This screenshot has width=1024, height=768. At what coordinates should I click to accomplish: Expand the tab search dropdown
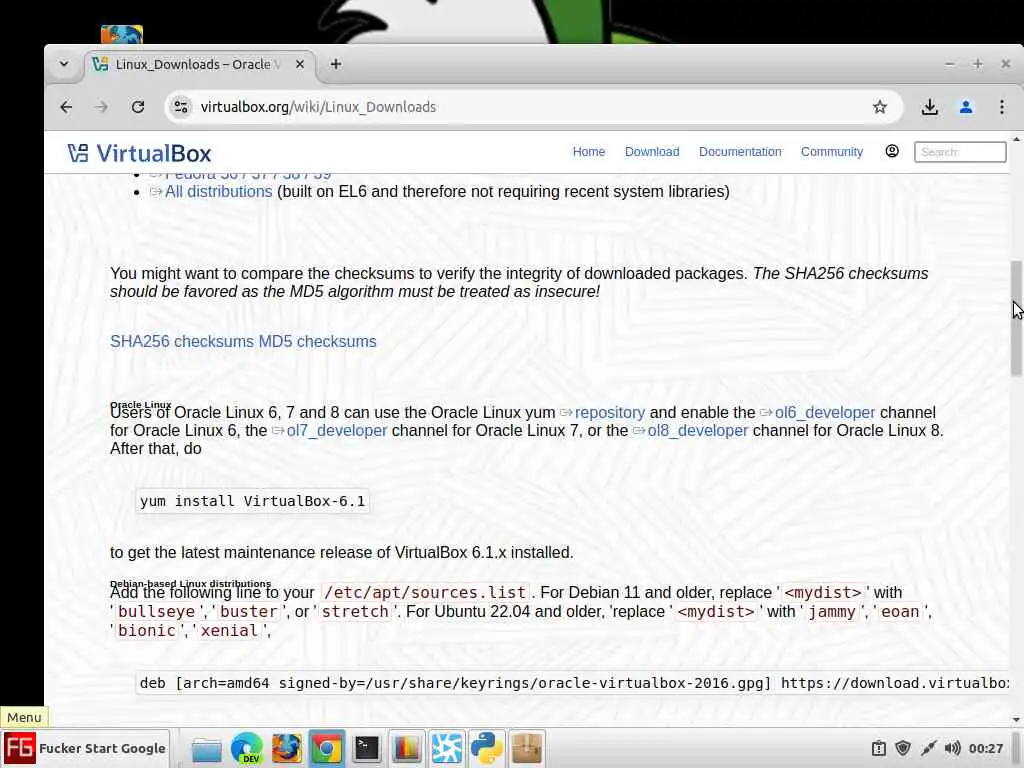click(x=64, y=64)
